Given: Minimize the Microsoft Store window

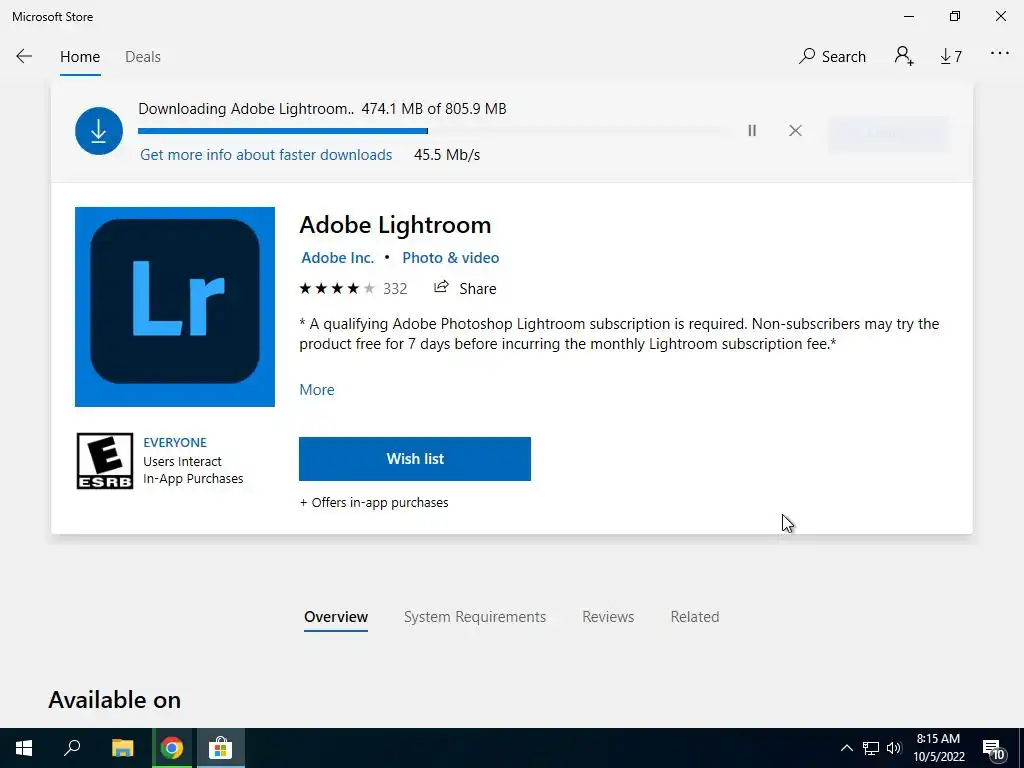Looking at the screenshot, I should point(909,16).
